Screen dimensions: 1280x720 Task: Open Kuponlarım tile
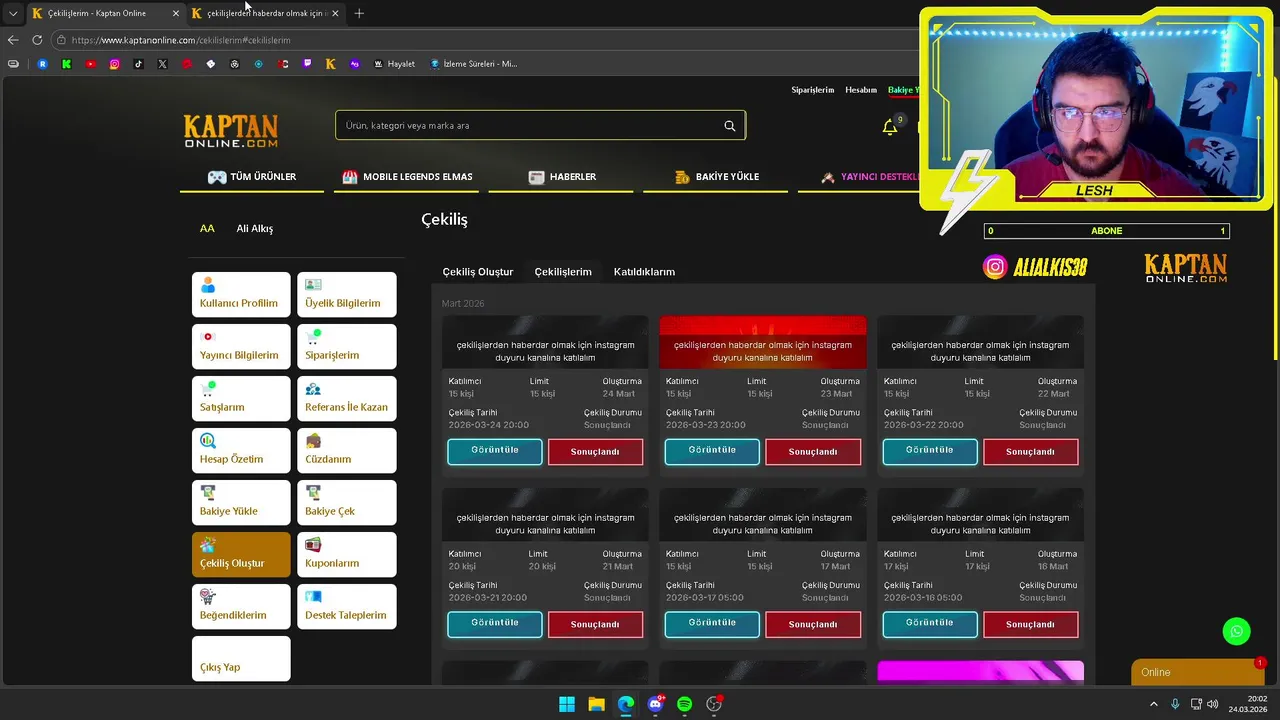pos(347,554)
